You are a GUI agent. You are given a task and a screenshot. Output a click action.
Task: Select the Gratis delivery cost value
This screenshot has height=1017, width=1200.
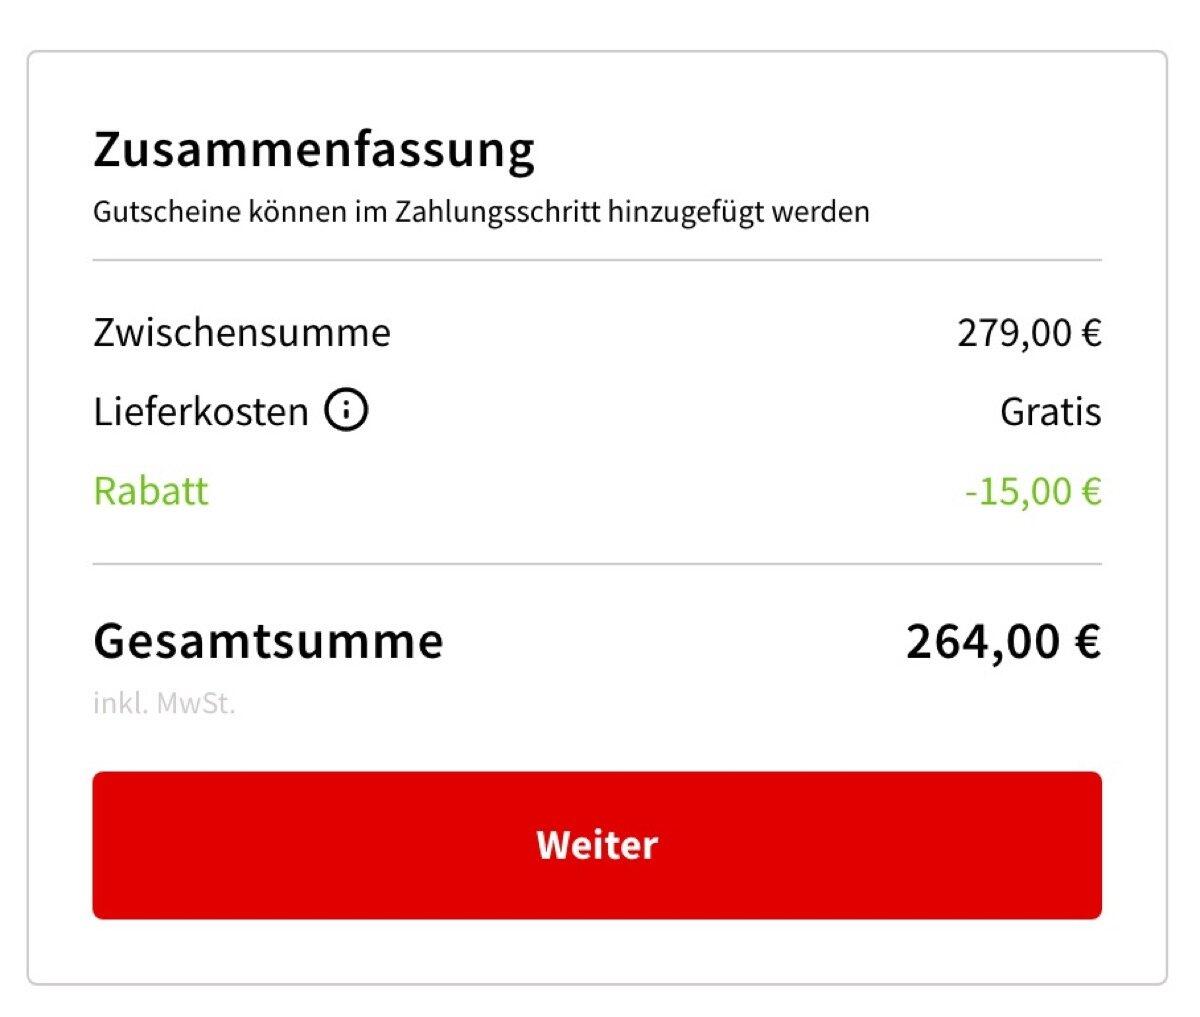(x=1050, y=412)
